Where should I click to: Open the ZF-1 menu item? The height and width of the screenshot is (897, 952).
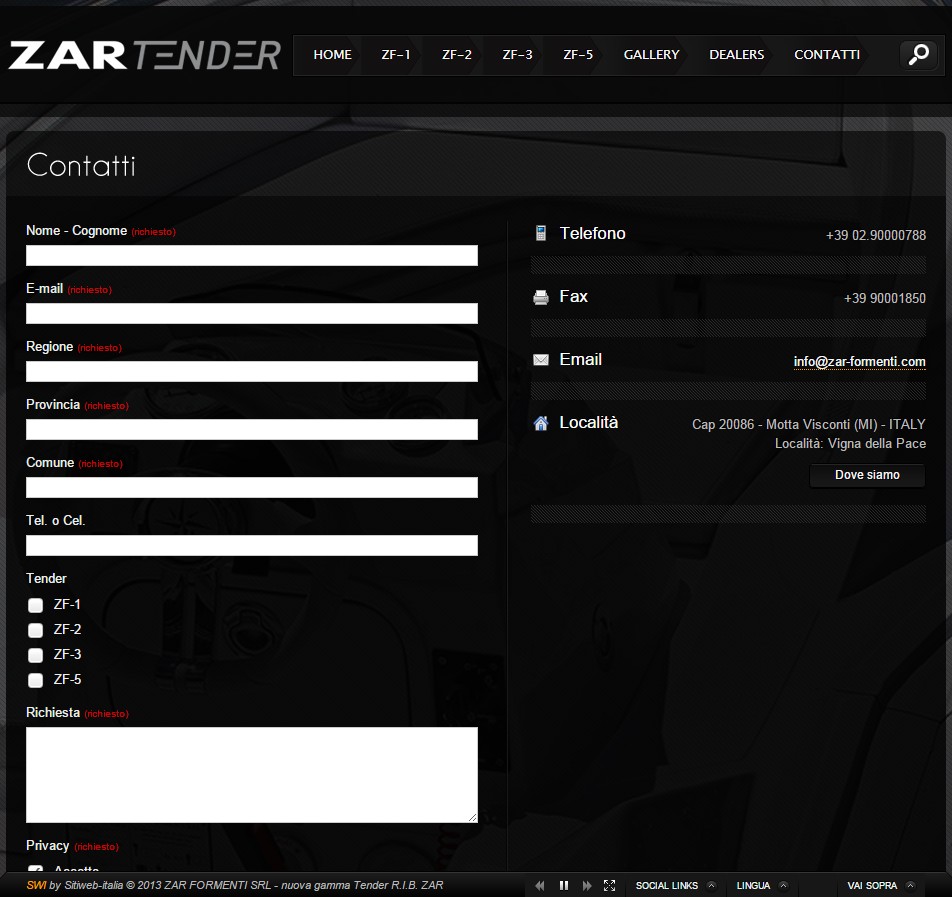click(396, 55)
